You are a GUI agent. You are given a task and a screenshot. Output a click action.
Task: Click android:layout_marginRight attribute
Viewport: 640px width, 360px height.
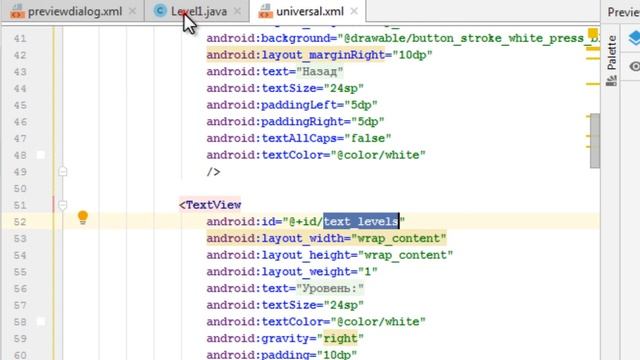[x=296, y=55]
